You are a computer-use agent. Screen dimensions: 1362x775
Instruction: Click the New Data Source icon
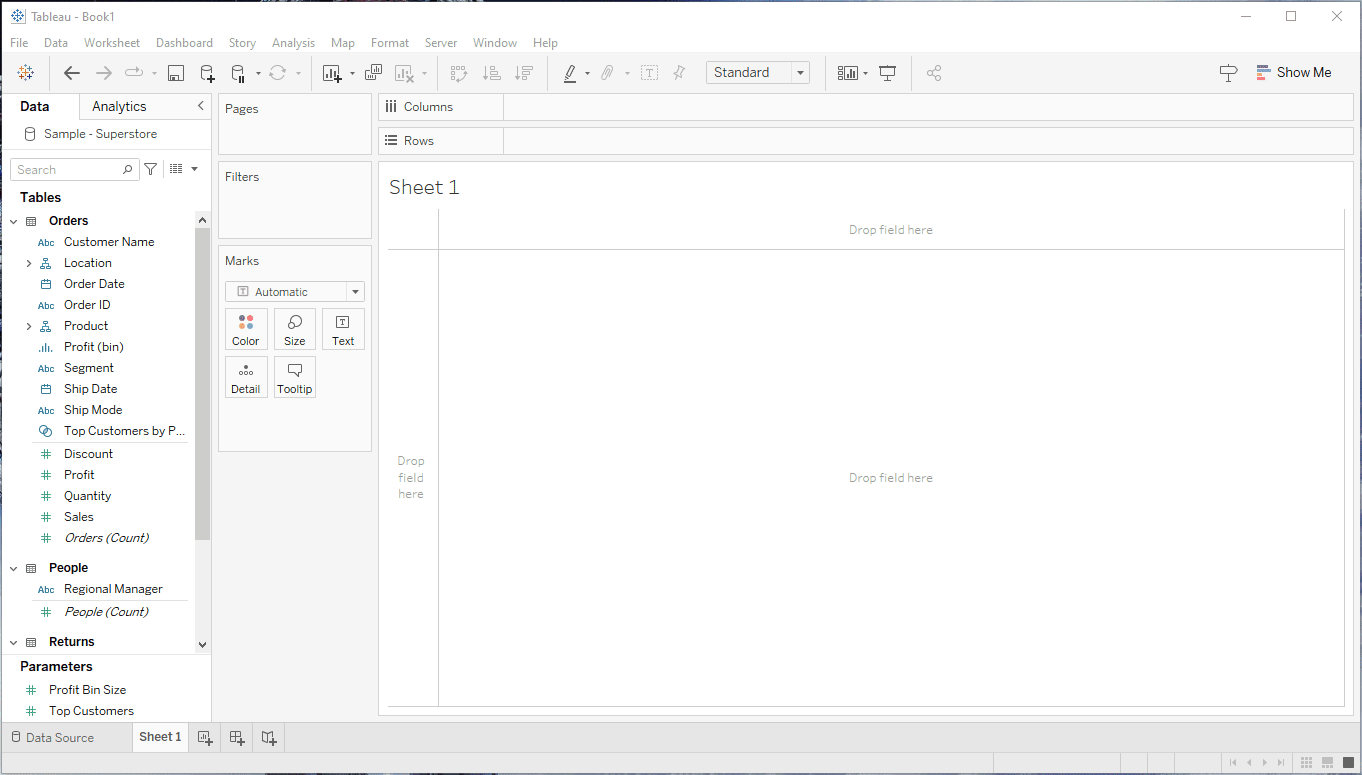pyautogui.click(x=207, y=73)
